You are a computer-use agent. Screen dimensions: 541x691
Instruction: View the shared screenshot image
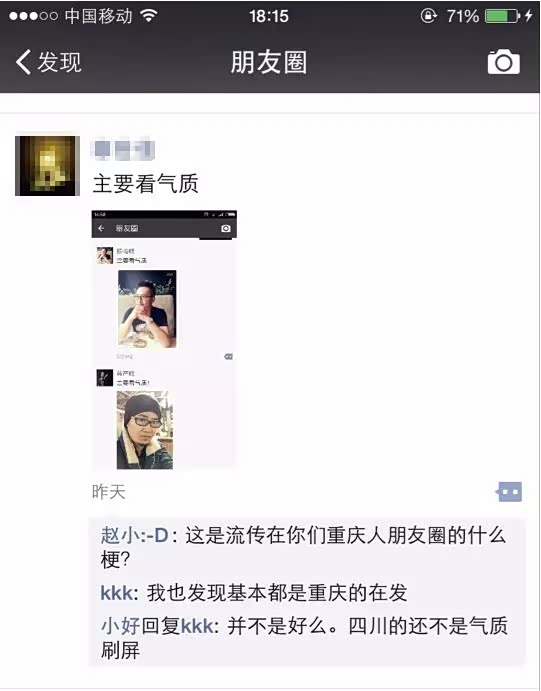(x=164, y=340)
